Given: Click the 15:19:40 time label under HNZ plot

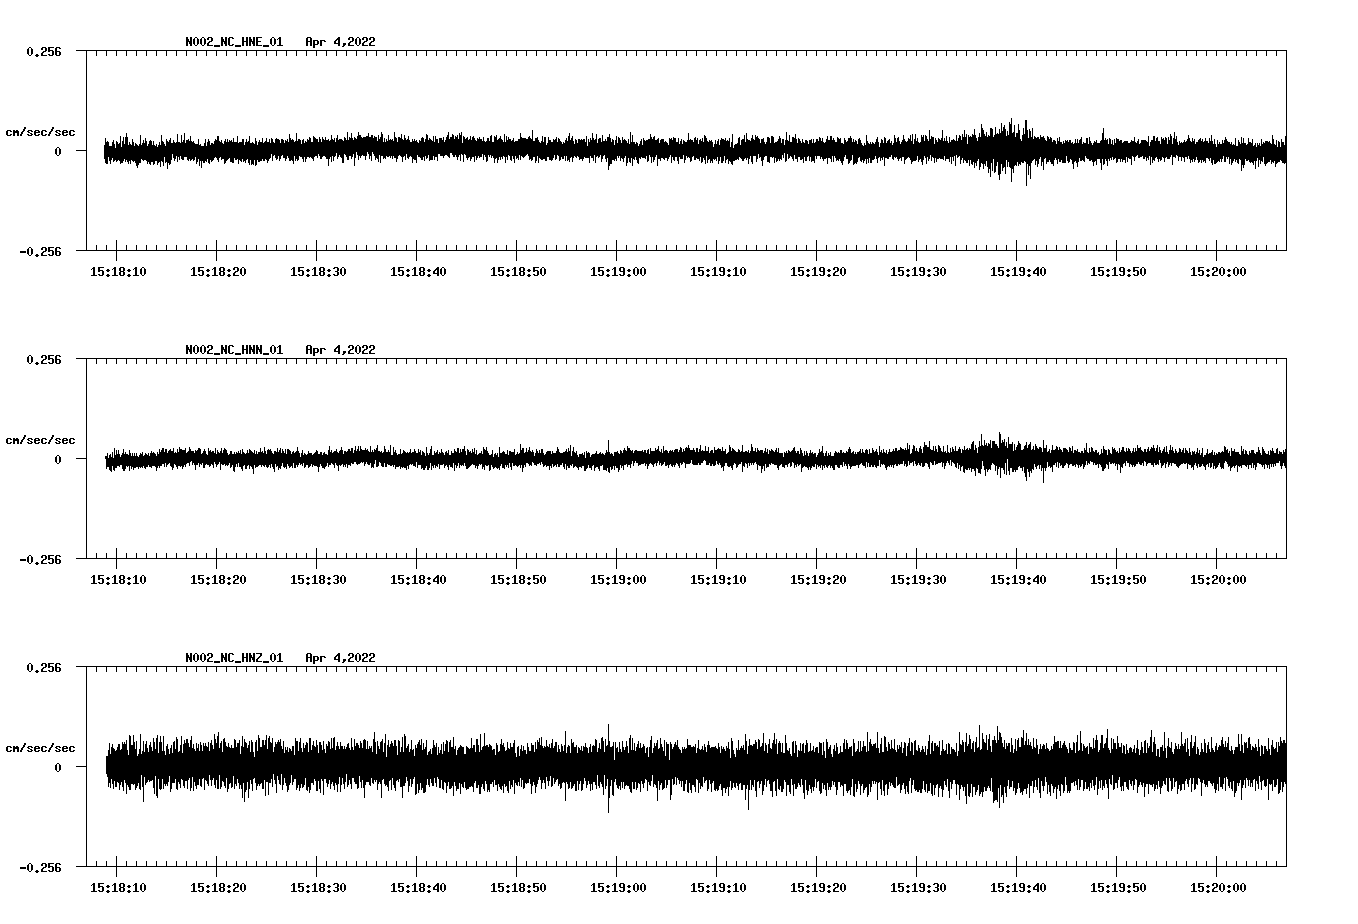Looking at the screenshot, I should 1018,887.
